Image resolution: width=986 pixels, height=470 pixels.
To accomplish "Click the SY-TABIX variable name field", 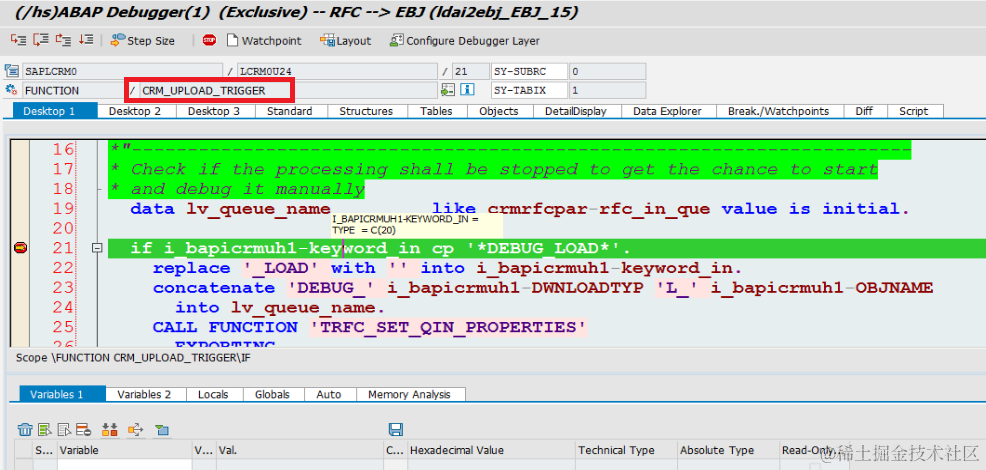I will pos(529,90).
